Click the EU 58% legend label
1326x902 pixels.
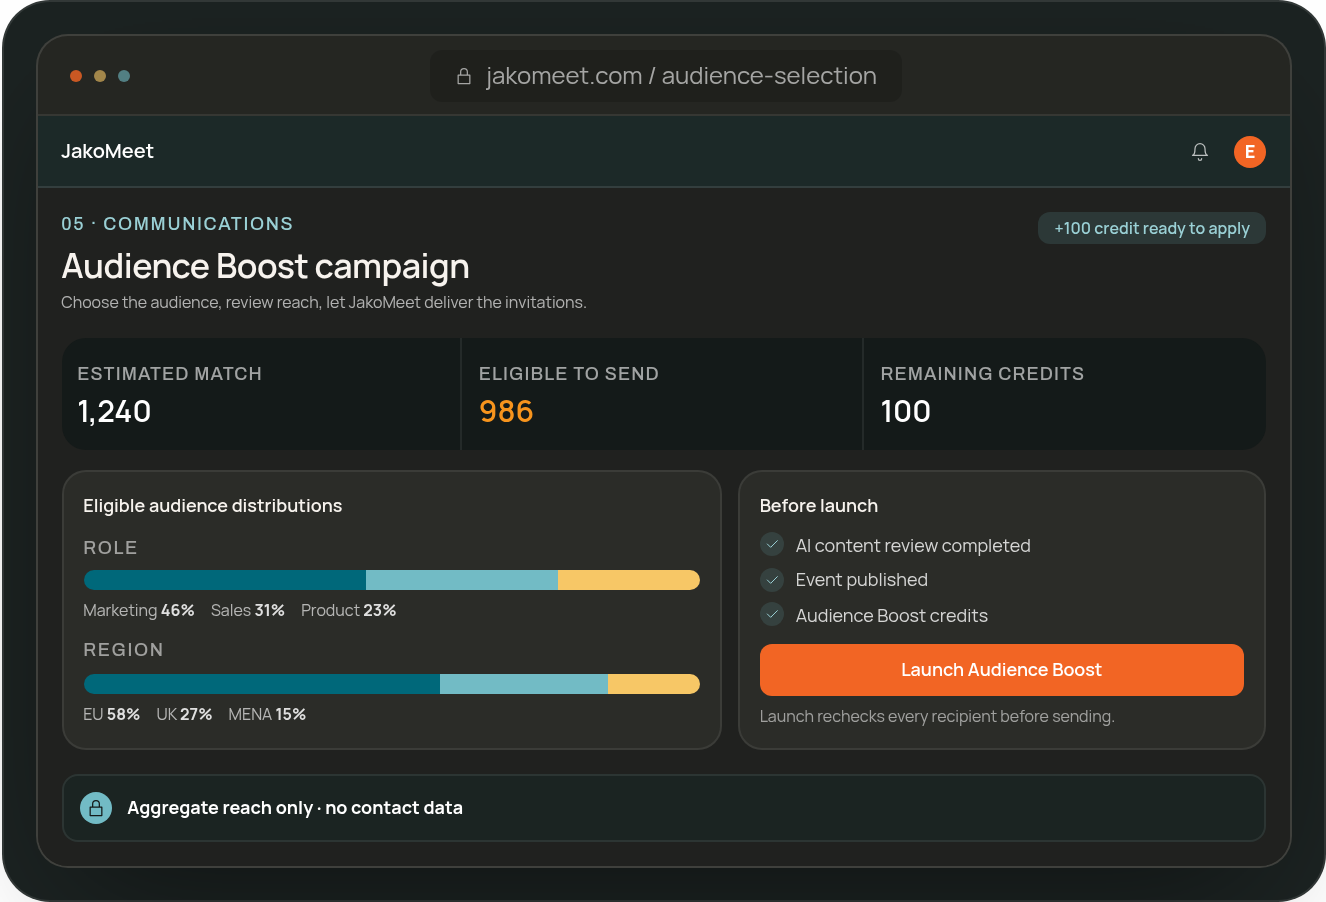point(112,714)
